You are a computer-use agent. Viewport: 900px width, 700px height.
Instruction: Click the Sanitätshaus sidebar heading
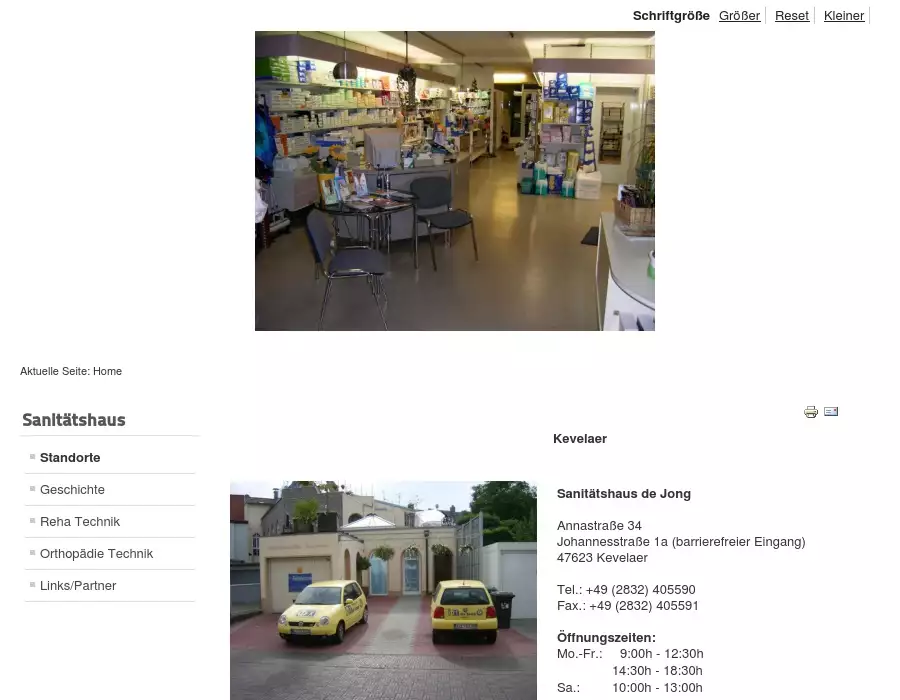pyautogui.click(x=74, y=420)
